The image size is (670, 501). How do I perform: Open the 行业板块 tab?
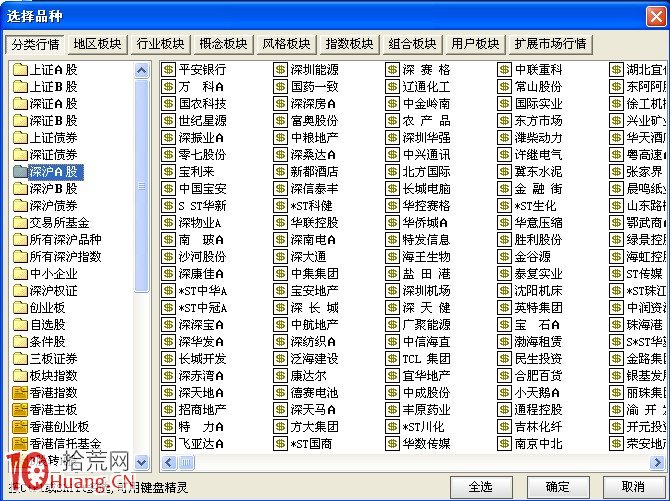(160, 44)
